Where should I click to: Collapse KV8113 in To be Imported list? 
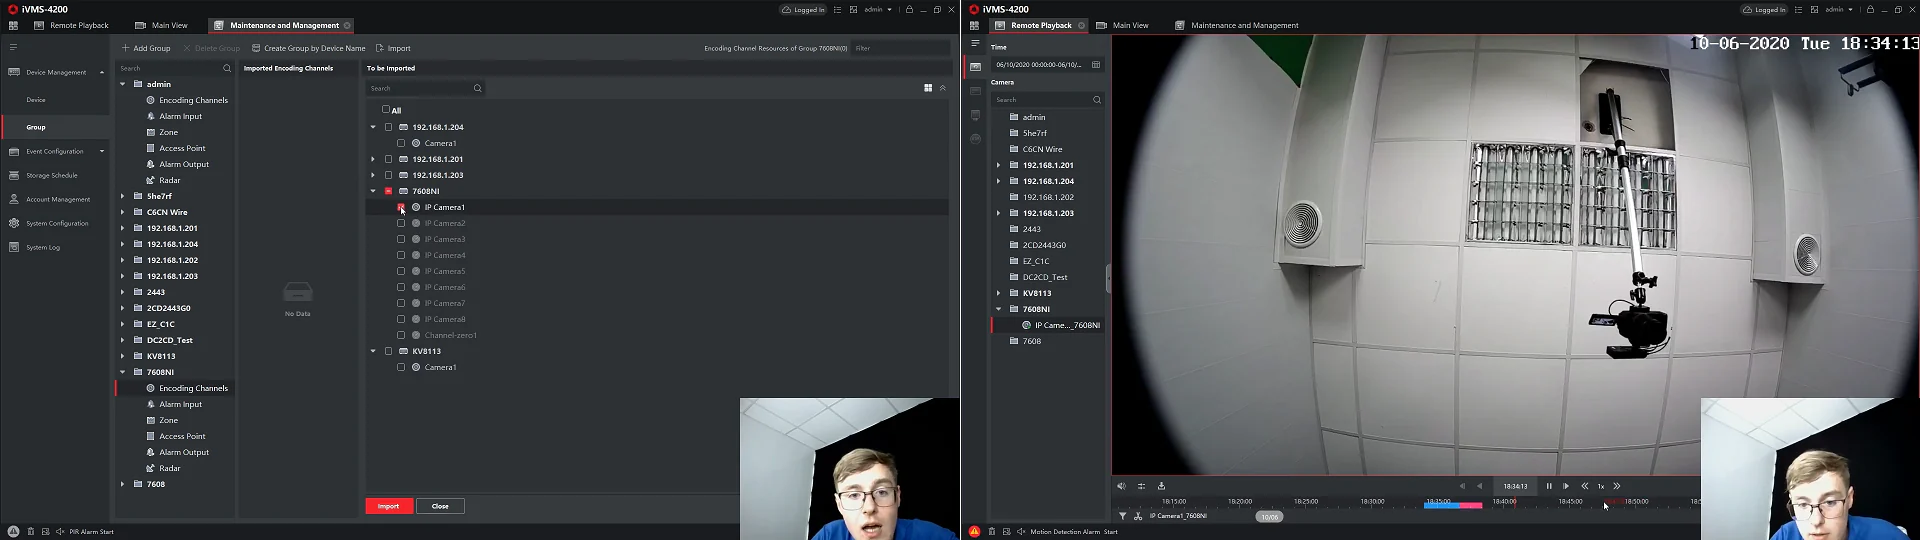tap(373, 351)
